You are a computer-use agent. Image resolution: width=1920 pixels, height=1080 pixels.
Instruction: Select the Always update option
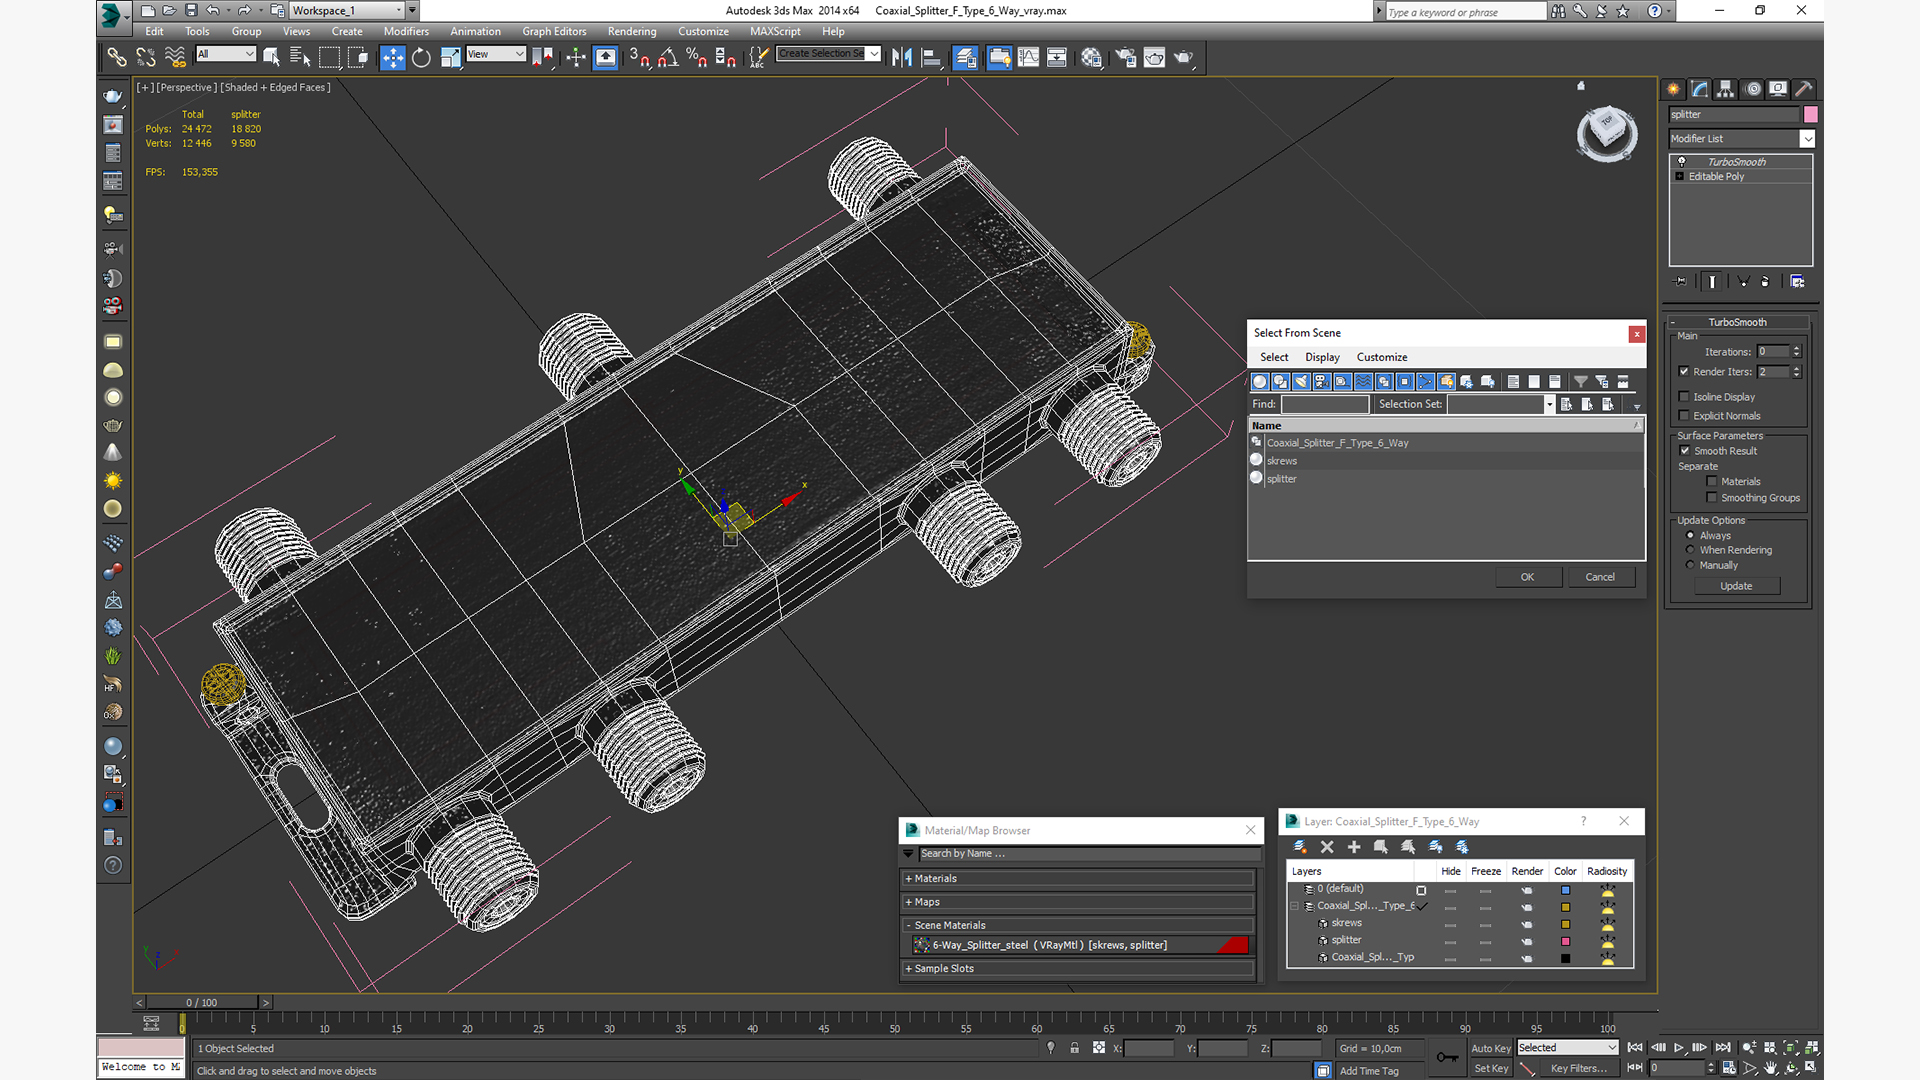(1691, 535)
